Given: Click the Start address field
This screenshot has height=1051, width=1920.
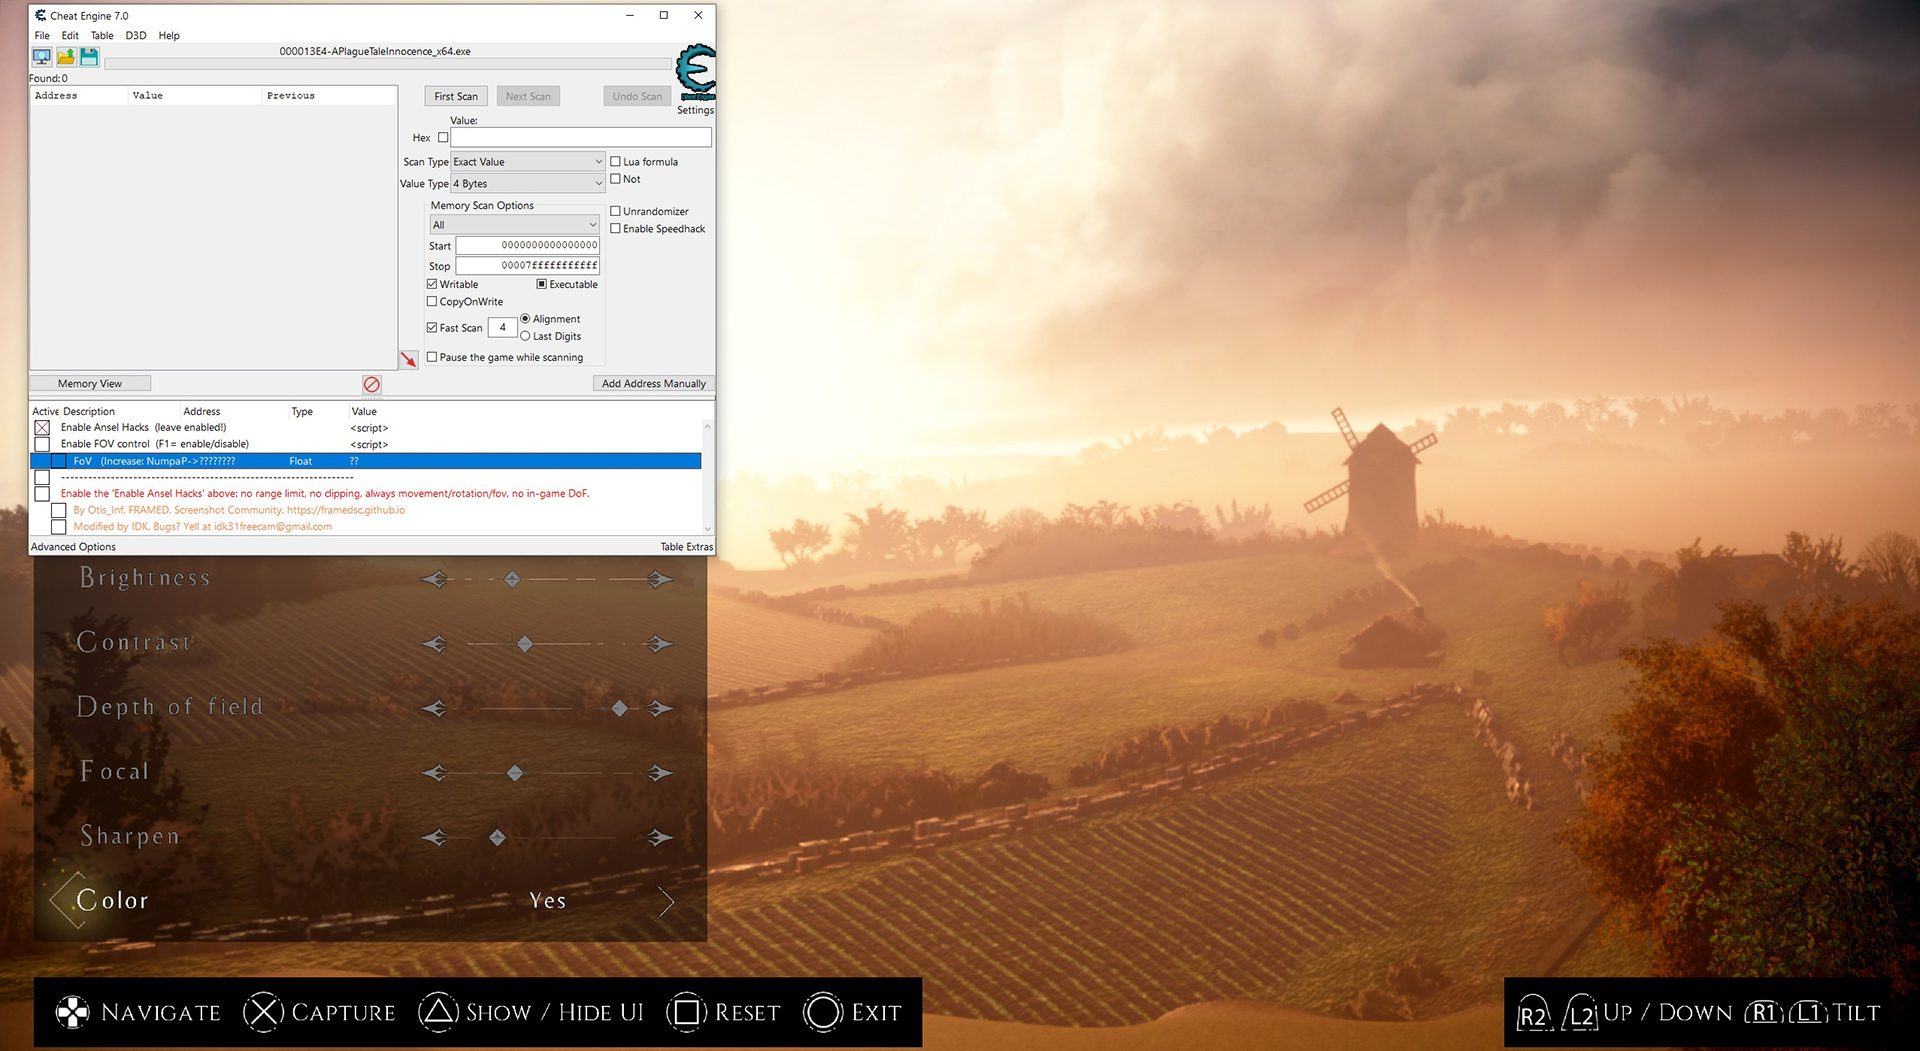Looking at the screenshot, I should pos(528,245).
